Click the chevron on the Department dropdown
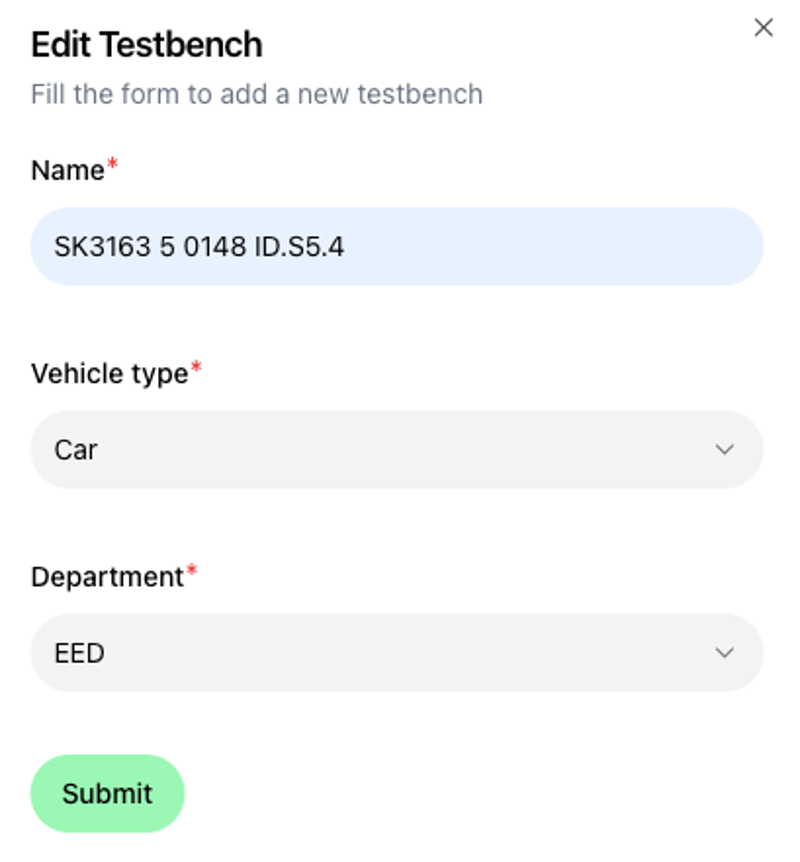Viewport: 800px width, 862px height. coord(726,652)
